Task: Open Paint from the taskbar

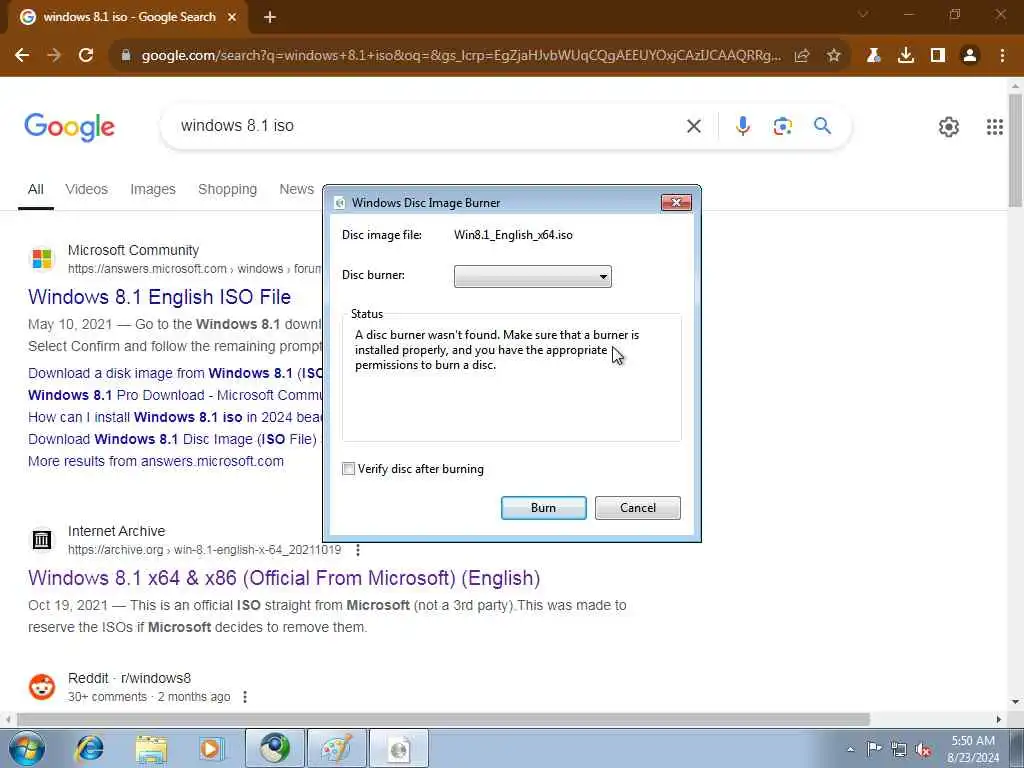Action: pos(336,748)
